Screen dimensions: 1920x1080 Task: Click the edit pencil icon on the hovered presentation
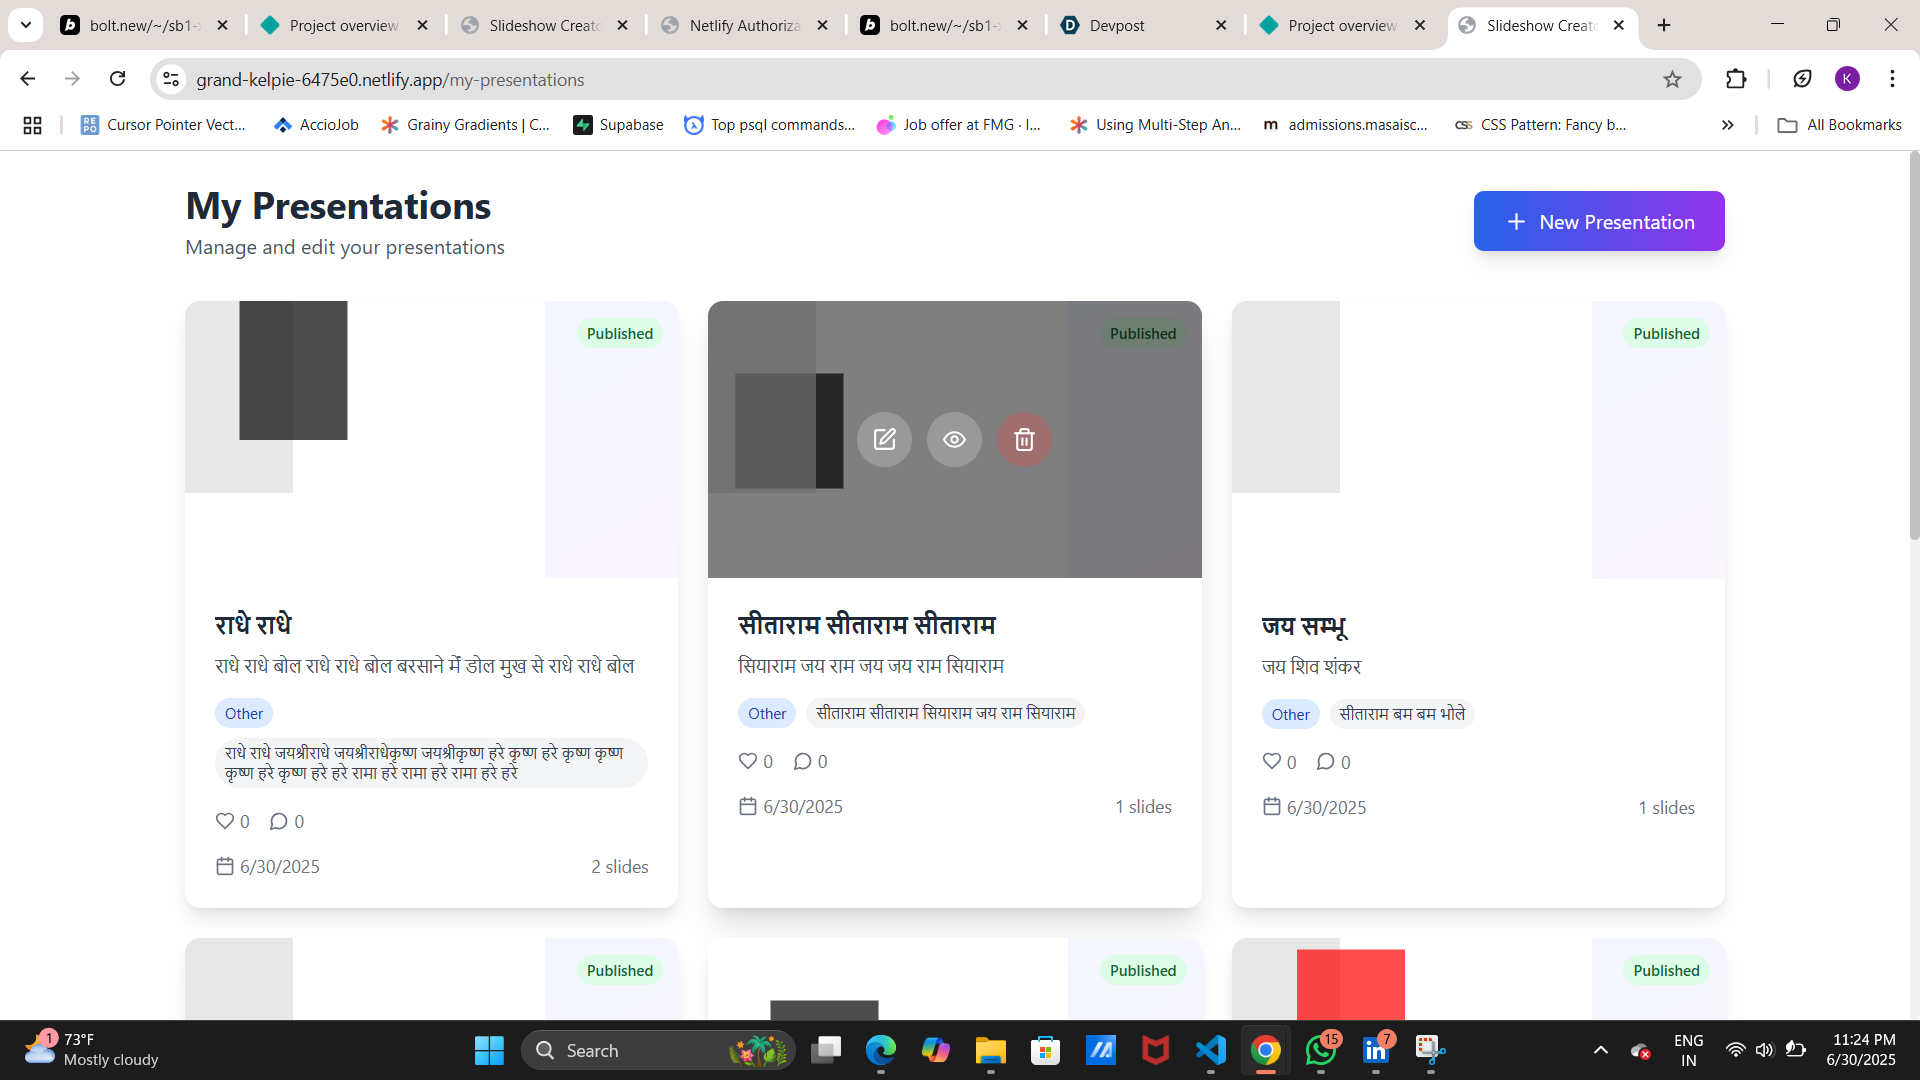coord(884,440)
